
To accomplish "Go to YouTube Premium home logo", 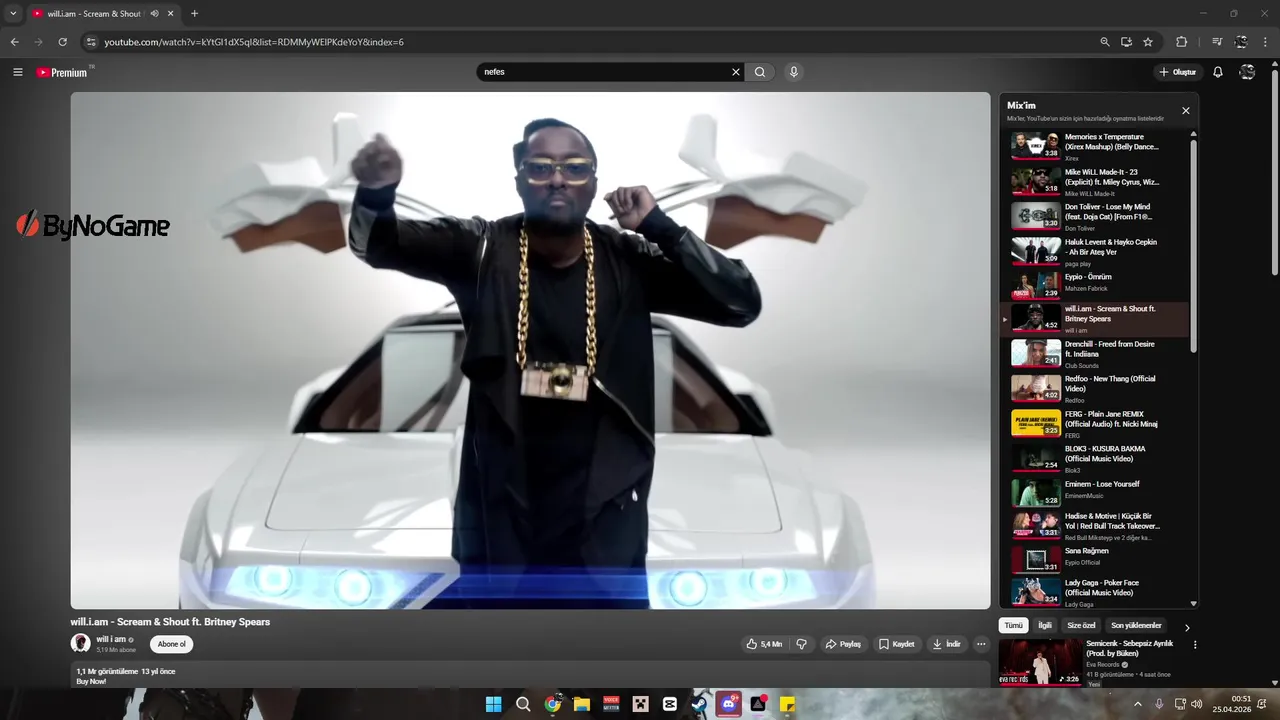I will point(62,72).
